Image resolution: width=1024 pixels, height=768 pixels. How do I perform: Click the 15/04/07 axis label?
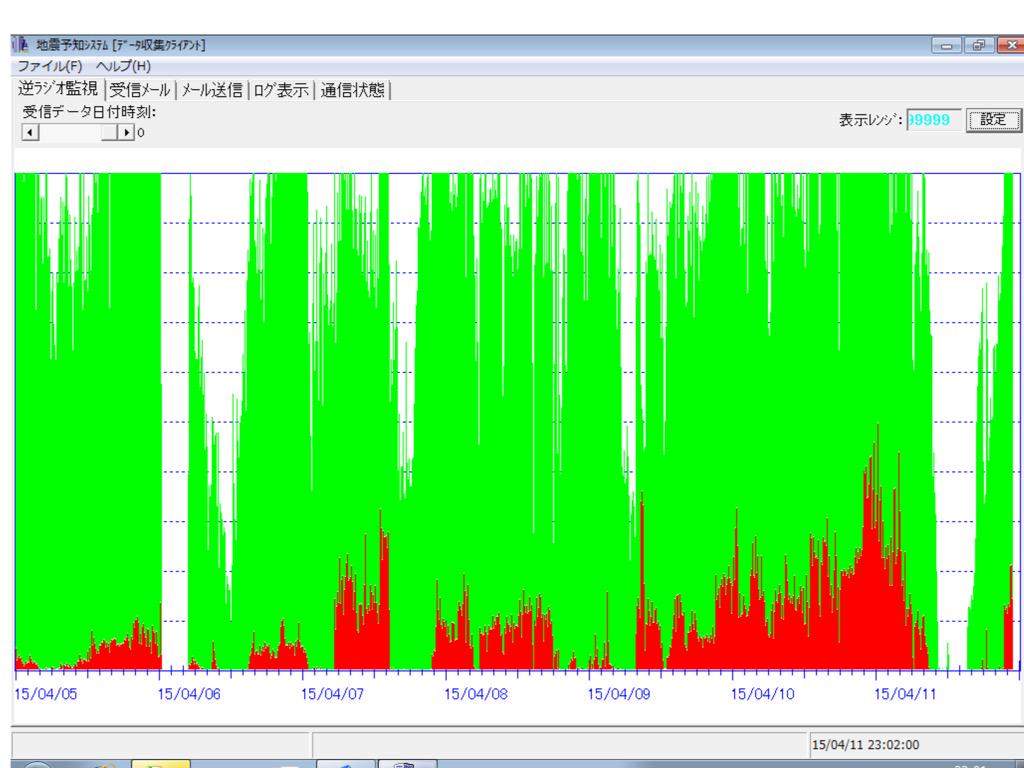pos(332,694)
